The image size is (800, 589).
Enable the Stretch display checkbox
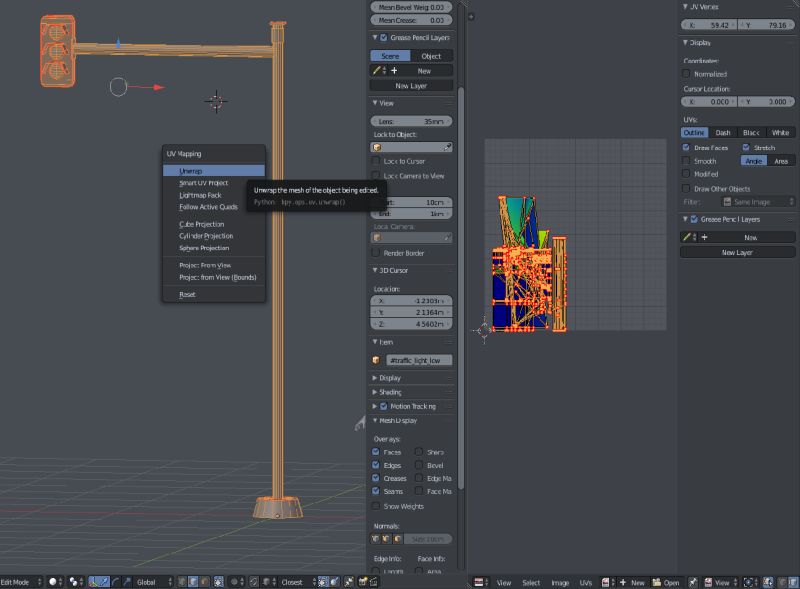point(745,148)
